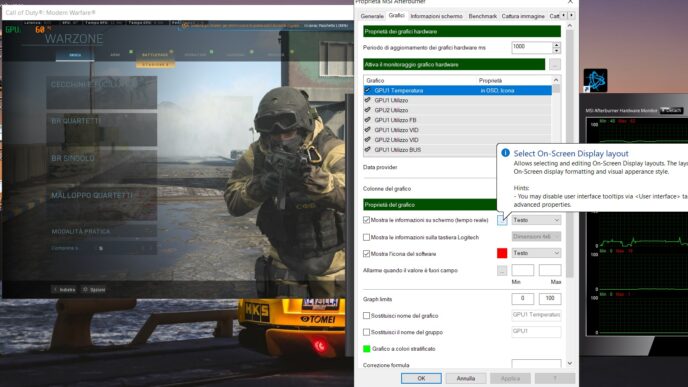Screen dimensions: 688x387
Task: Switch to the Generale tab
Action: click(372, 16)
